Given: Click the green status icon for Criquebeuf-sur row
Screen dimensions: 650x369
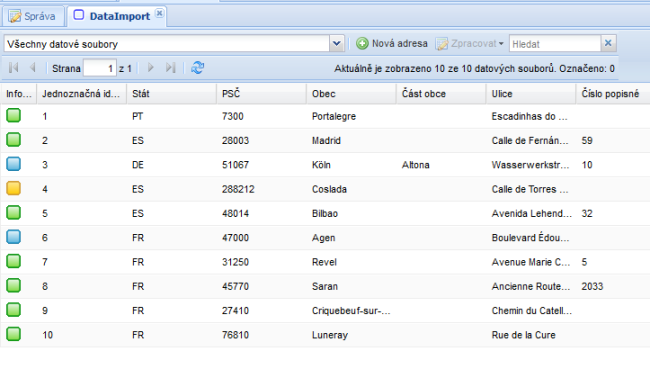Looking at the screenshot, I should 13,310.
